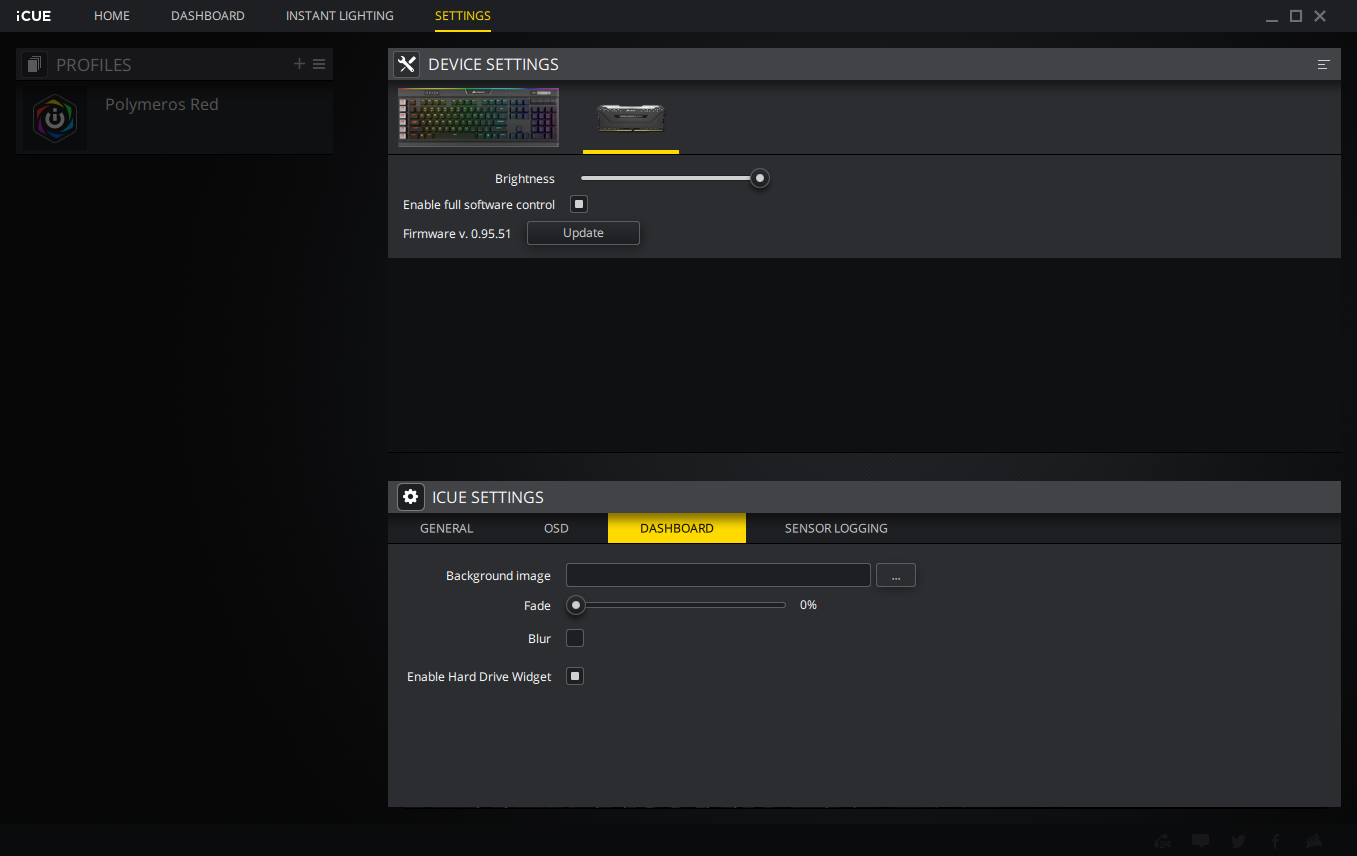Image resolution: width=1357 pixels, height=856 pixels.
Task: Open the Device Settings options menu icon
Action: [x=1323, y=64]
